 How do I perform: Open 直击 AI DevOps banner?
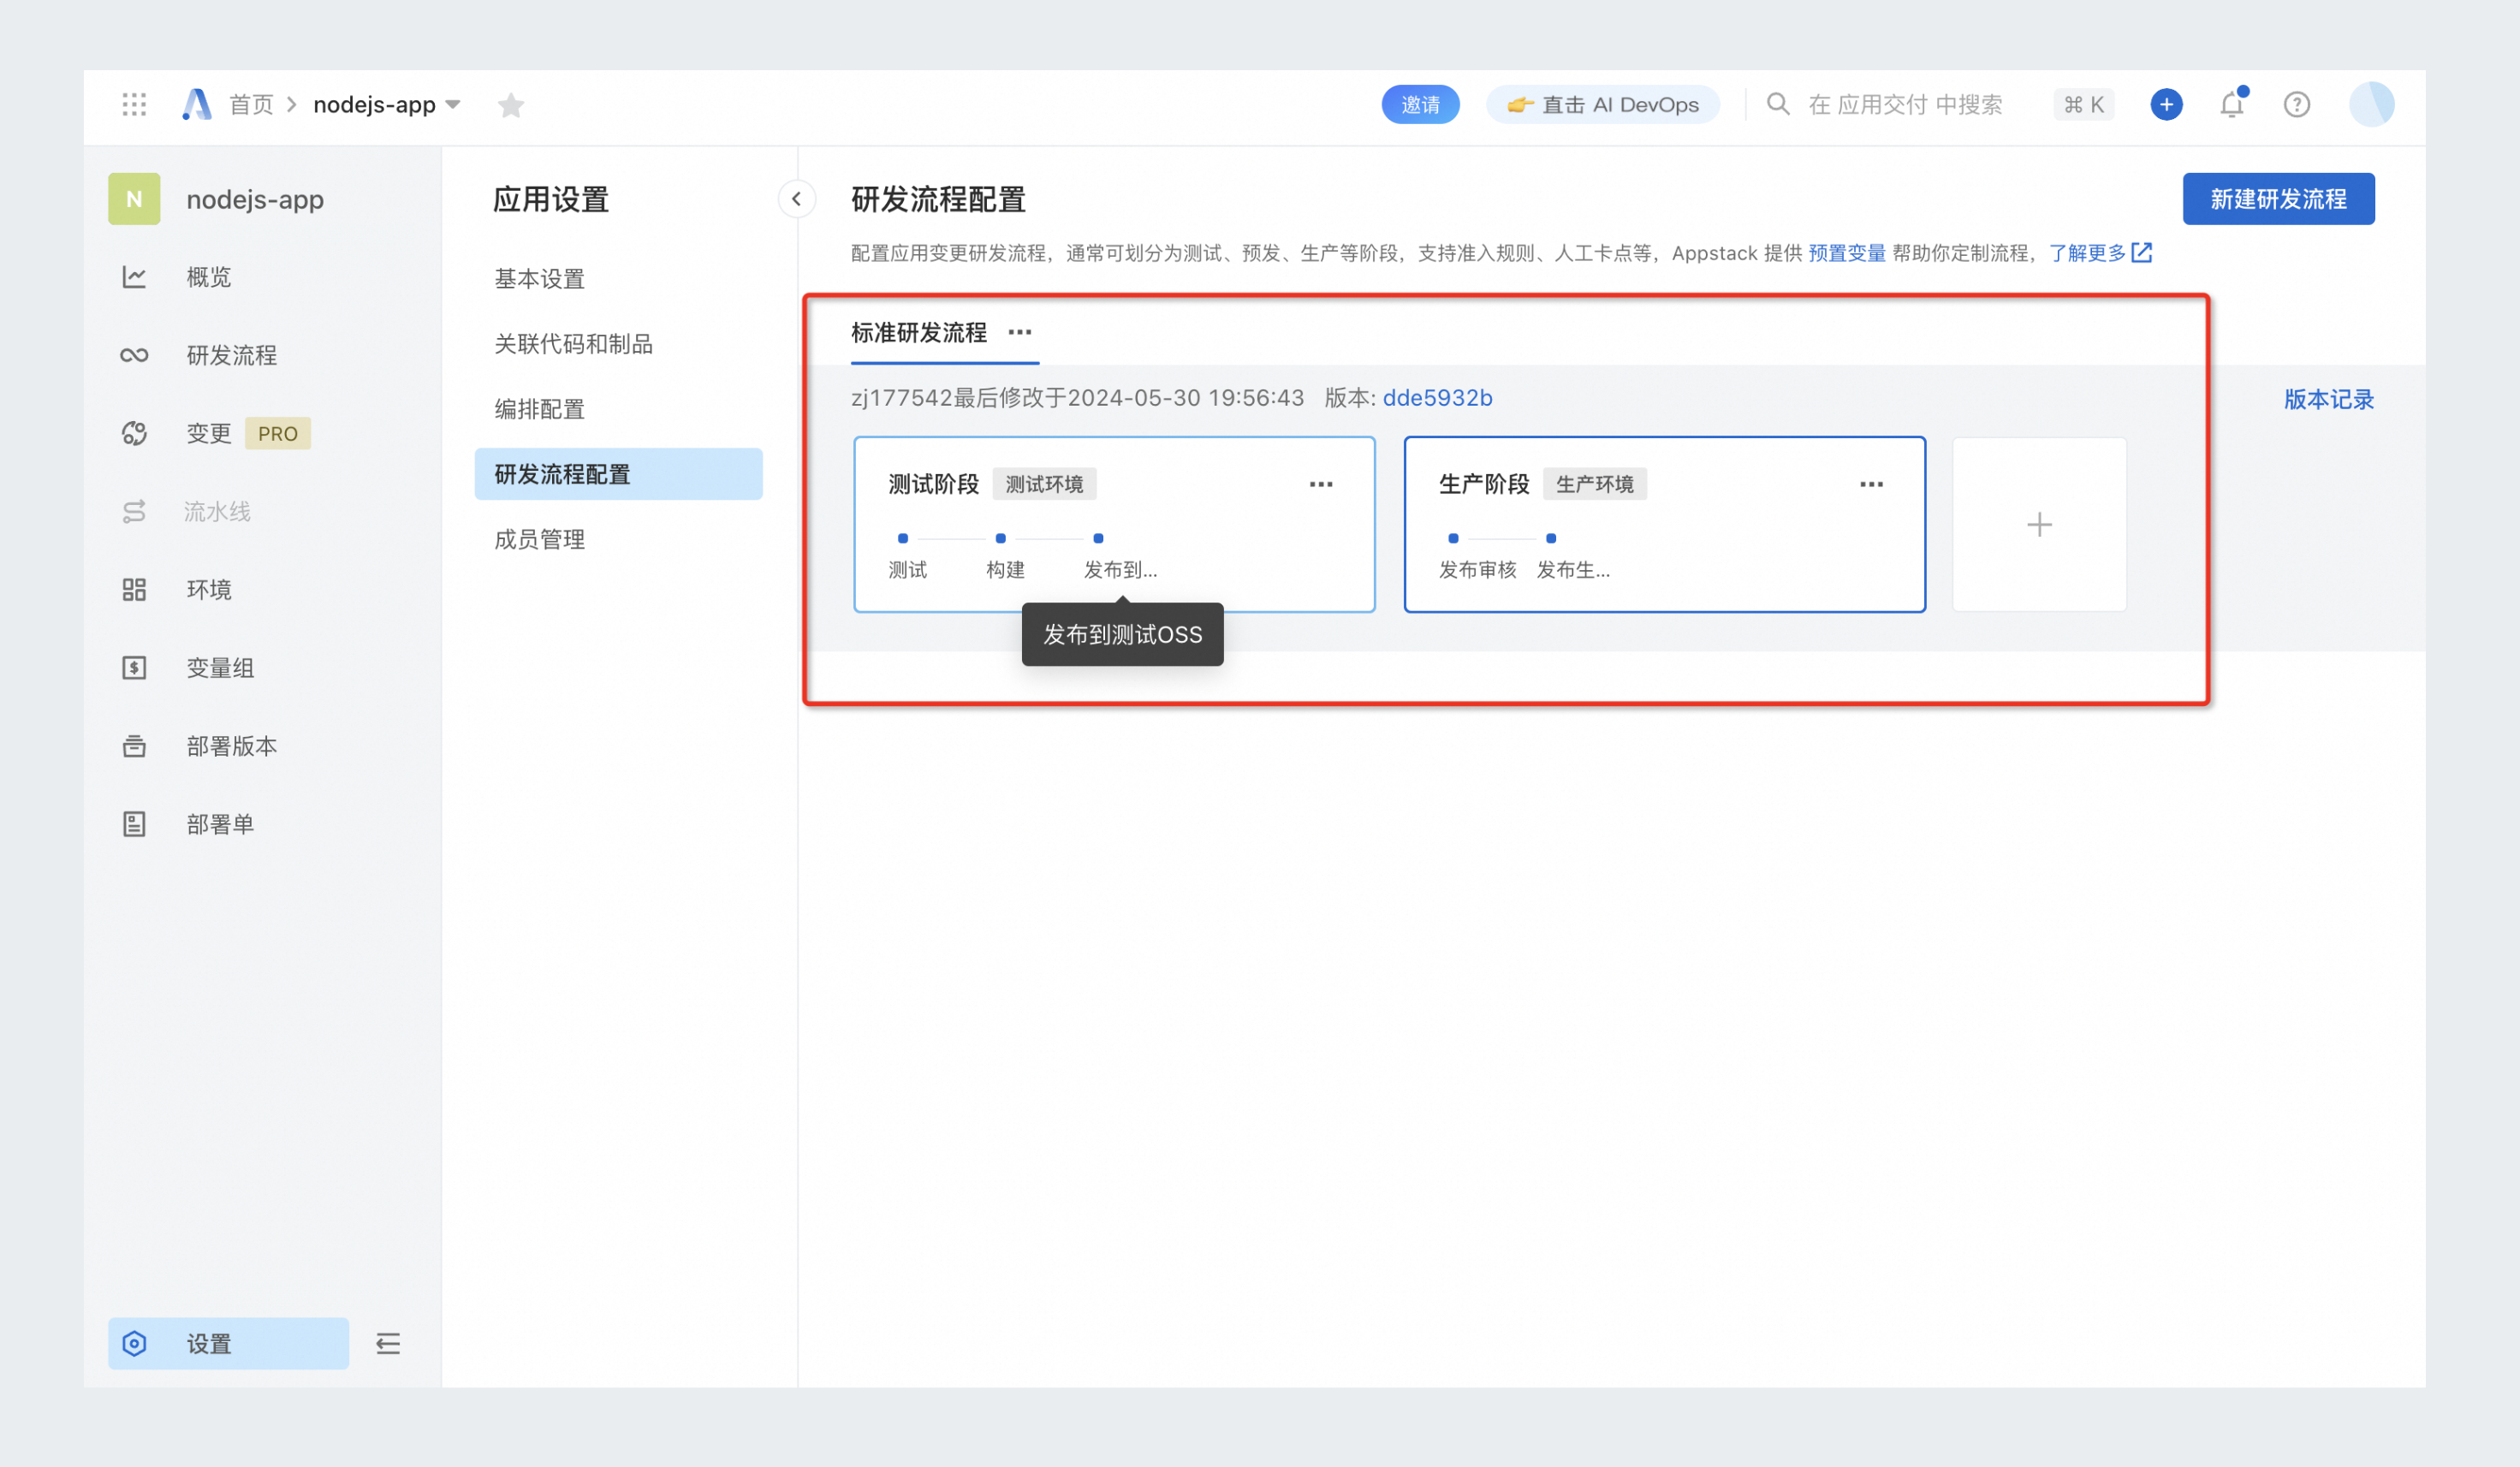[1603, 104]
